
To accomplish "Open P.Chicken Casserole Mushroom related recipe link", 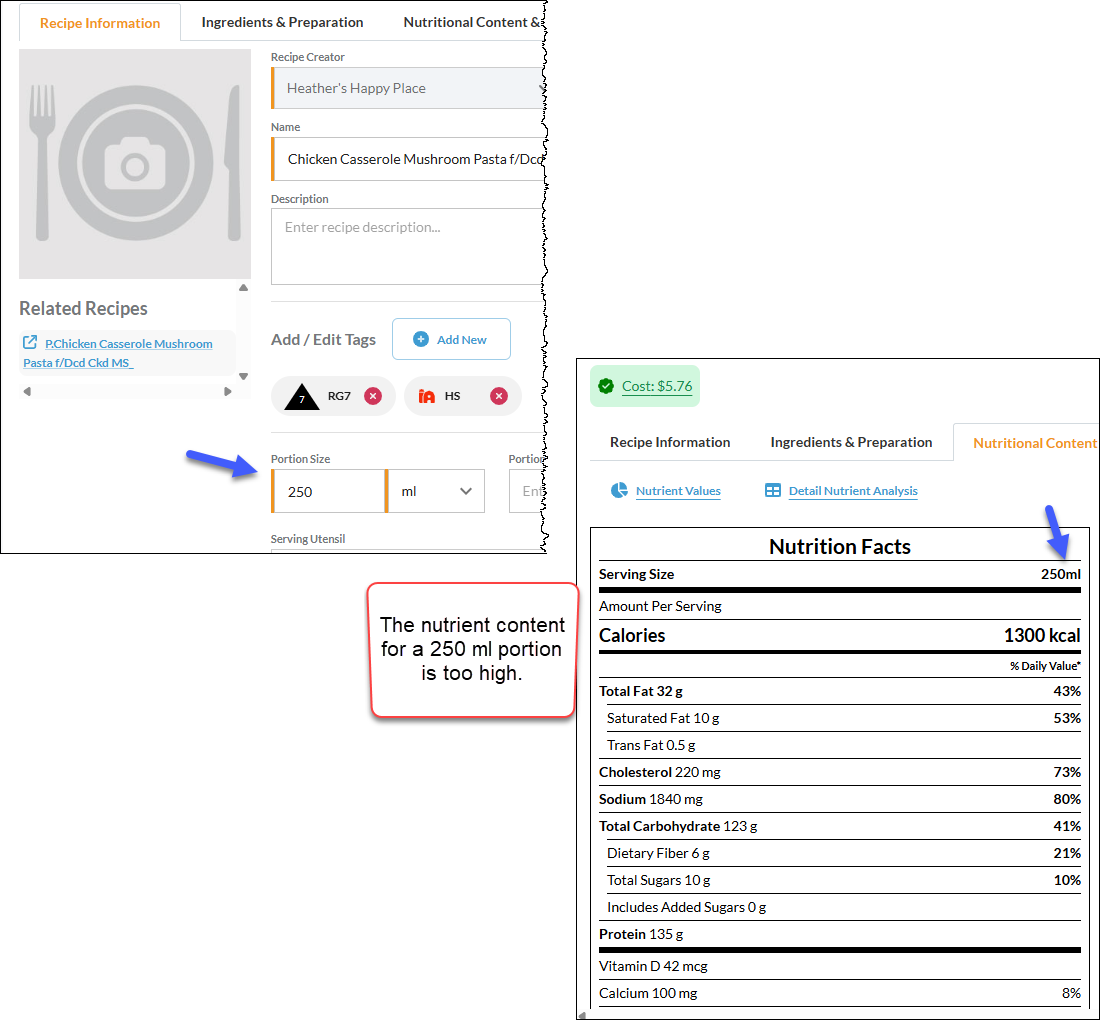I will click(x=118, y=353).
